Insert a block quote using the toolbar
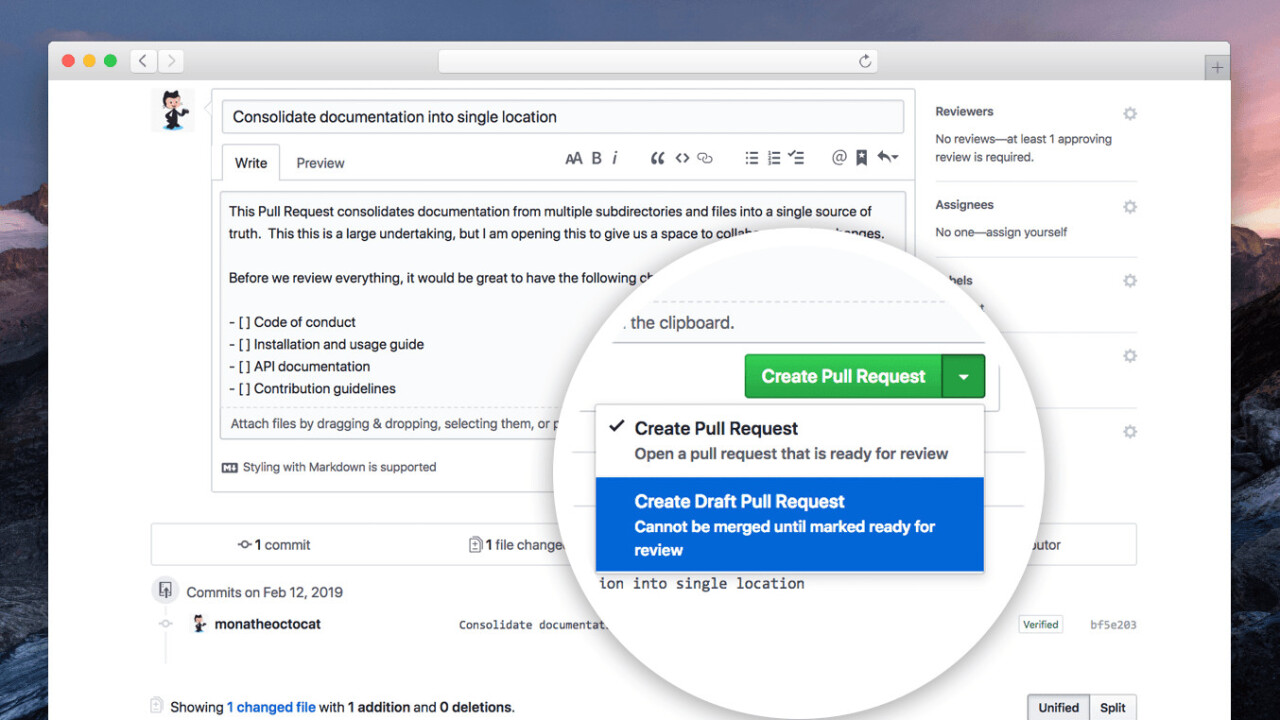Image resolution: width=1280 pixels, height=720 pixels. (x=657, y=158)
